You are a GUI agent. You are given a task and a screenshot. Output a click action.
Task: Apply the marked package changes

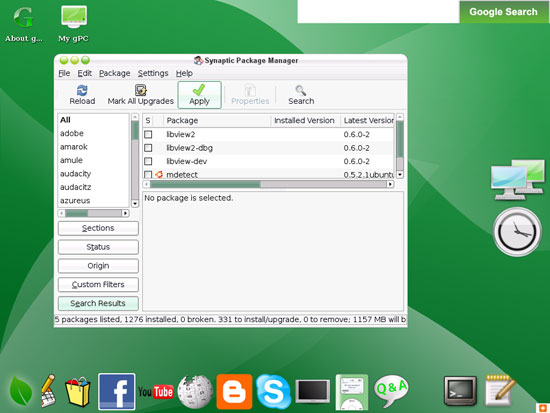tap(199, 95)
